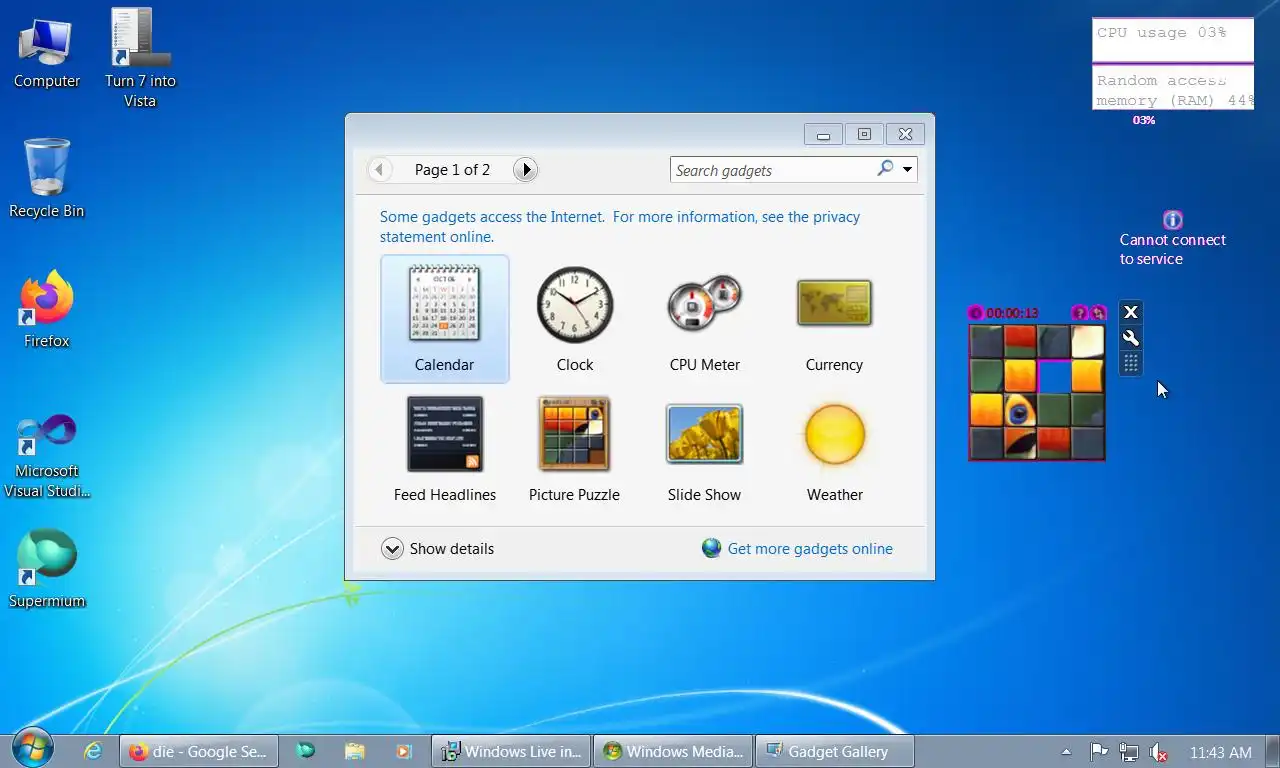
Task: Select the Calendar gadget
Action: 445,319
